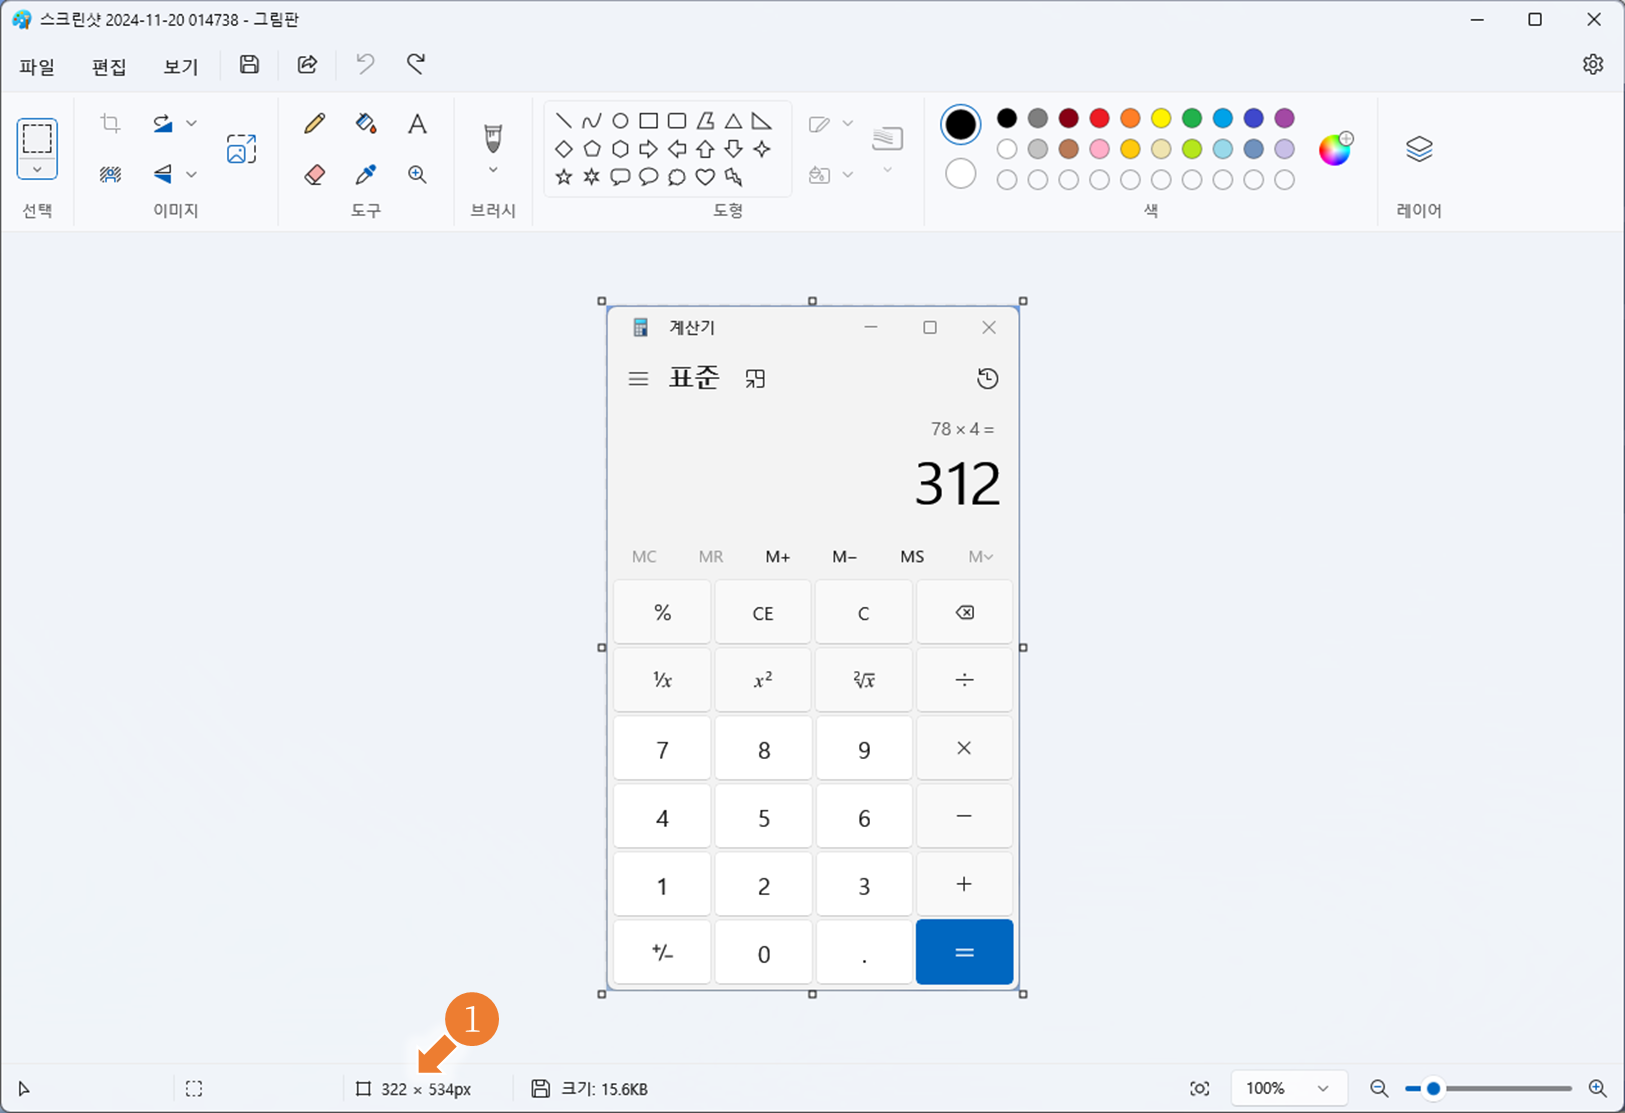Click the Fit to window icon
The height and width of the screenshot is (1113, 1625).
(x=1200, y=1089)
